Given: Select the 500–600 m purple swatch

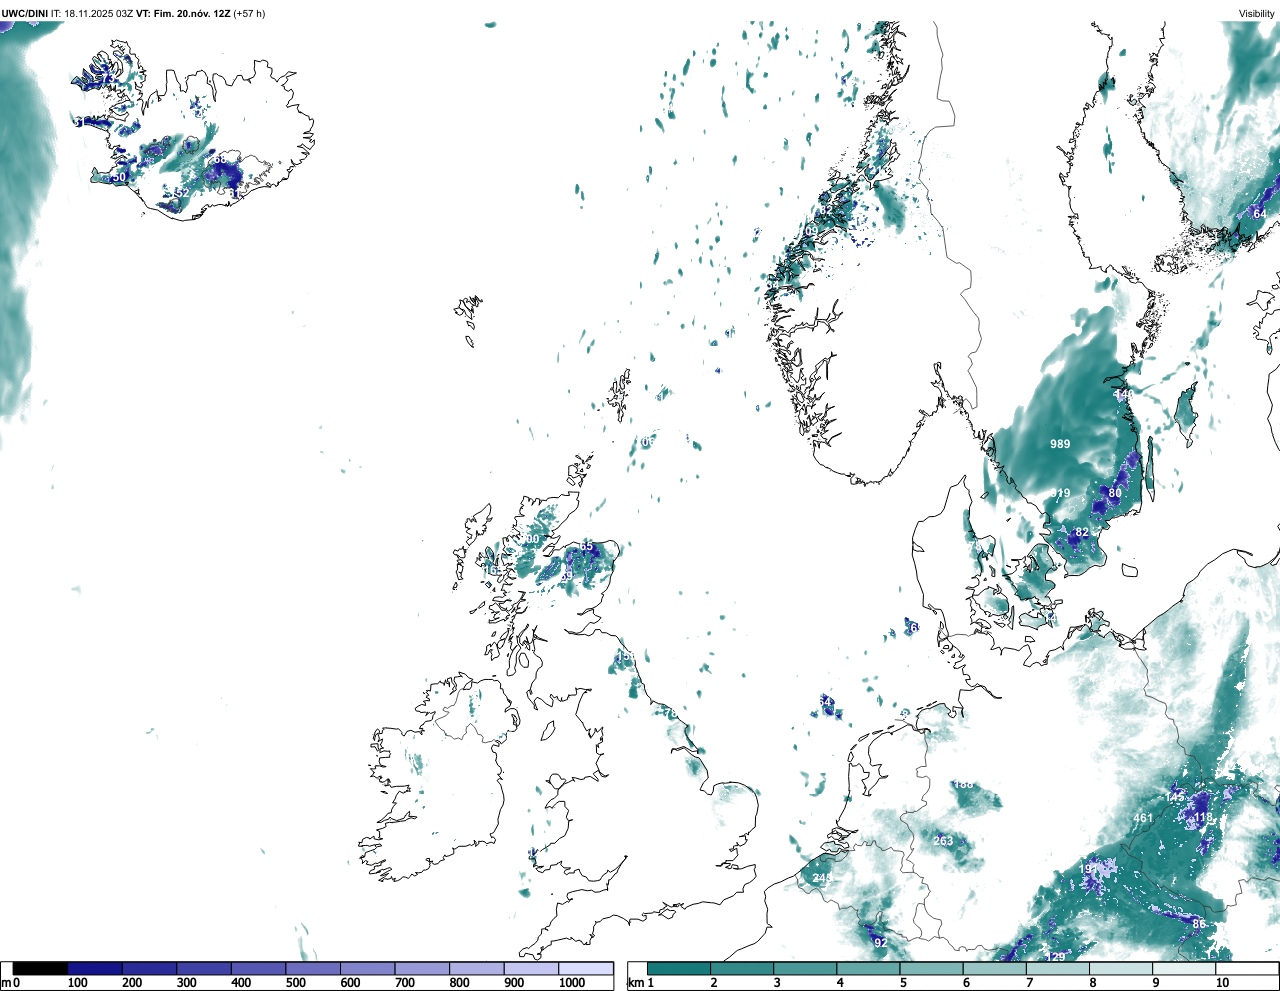Looking at the screenshot, I should [x=313, y=968].
